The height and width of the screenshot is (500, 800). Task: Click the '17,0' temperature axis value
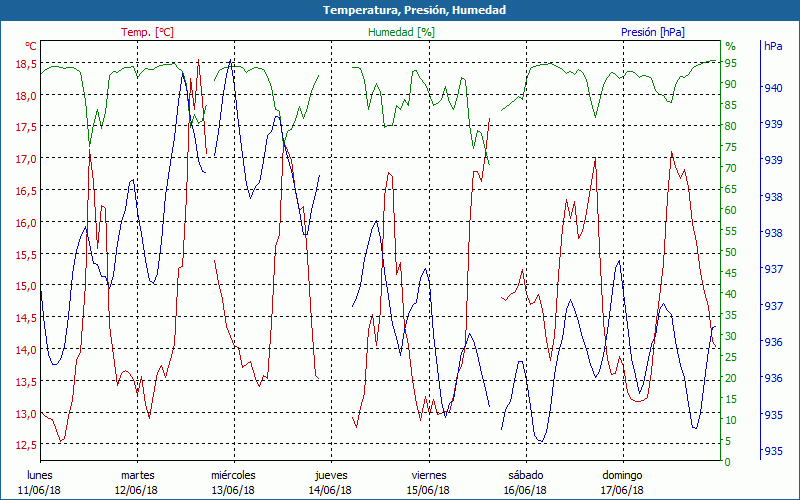(27, 159)
